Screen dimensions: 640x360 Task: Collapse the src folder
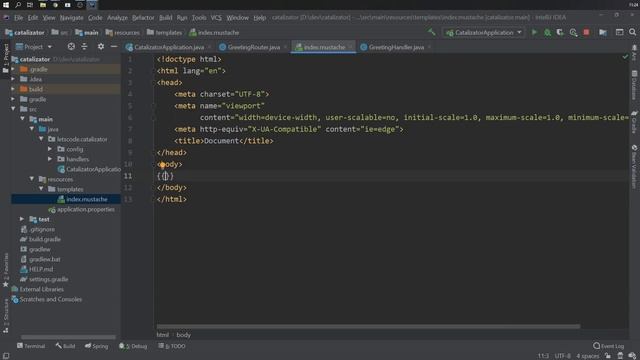(13, 109)
